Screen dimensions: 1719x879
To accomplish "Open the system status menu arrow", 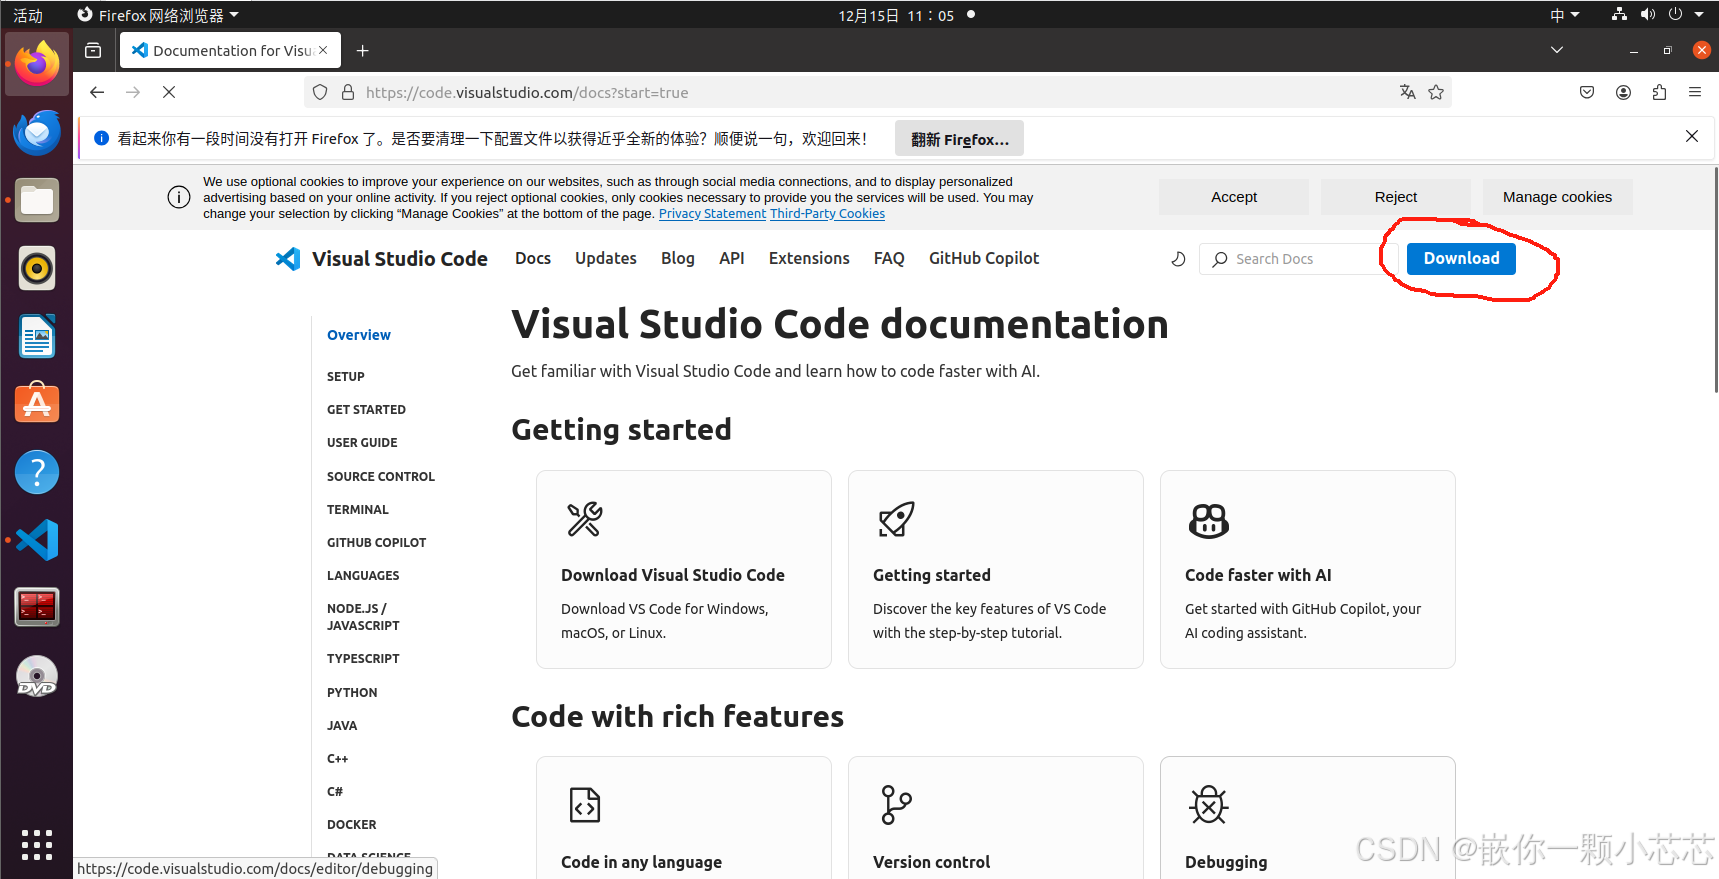I will pos(1699,15).
